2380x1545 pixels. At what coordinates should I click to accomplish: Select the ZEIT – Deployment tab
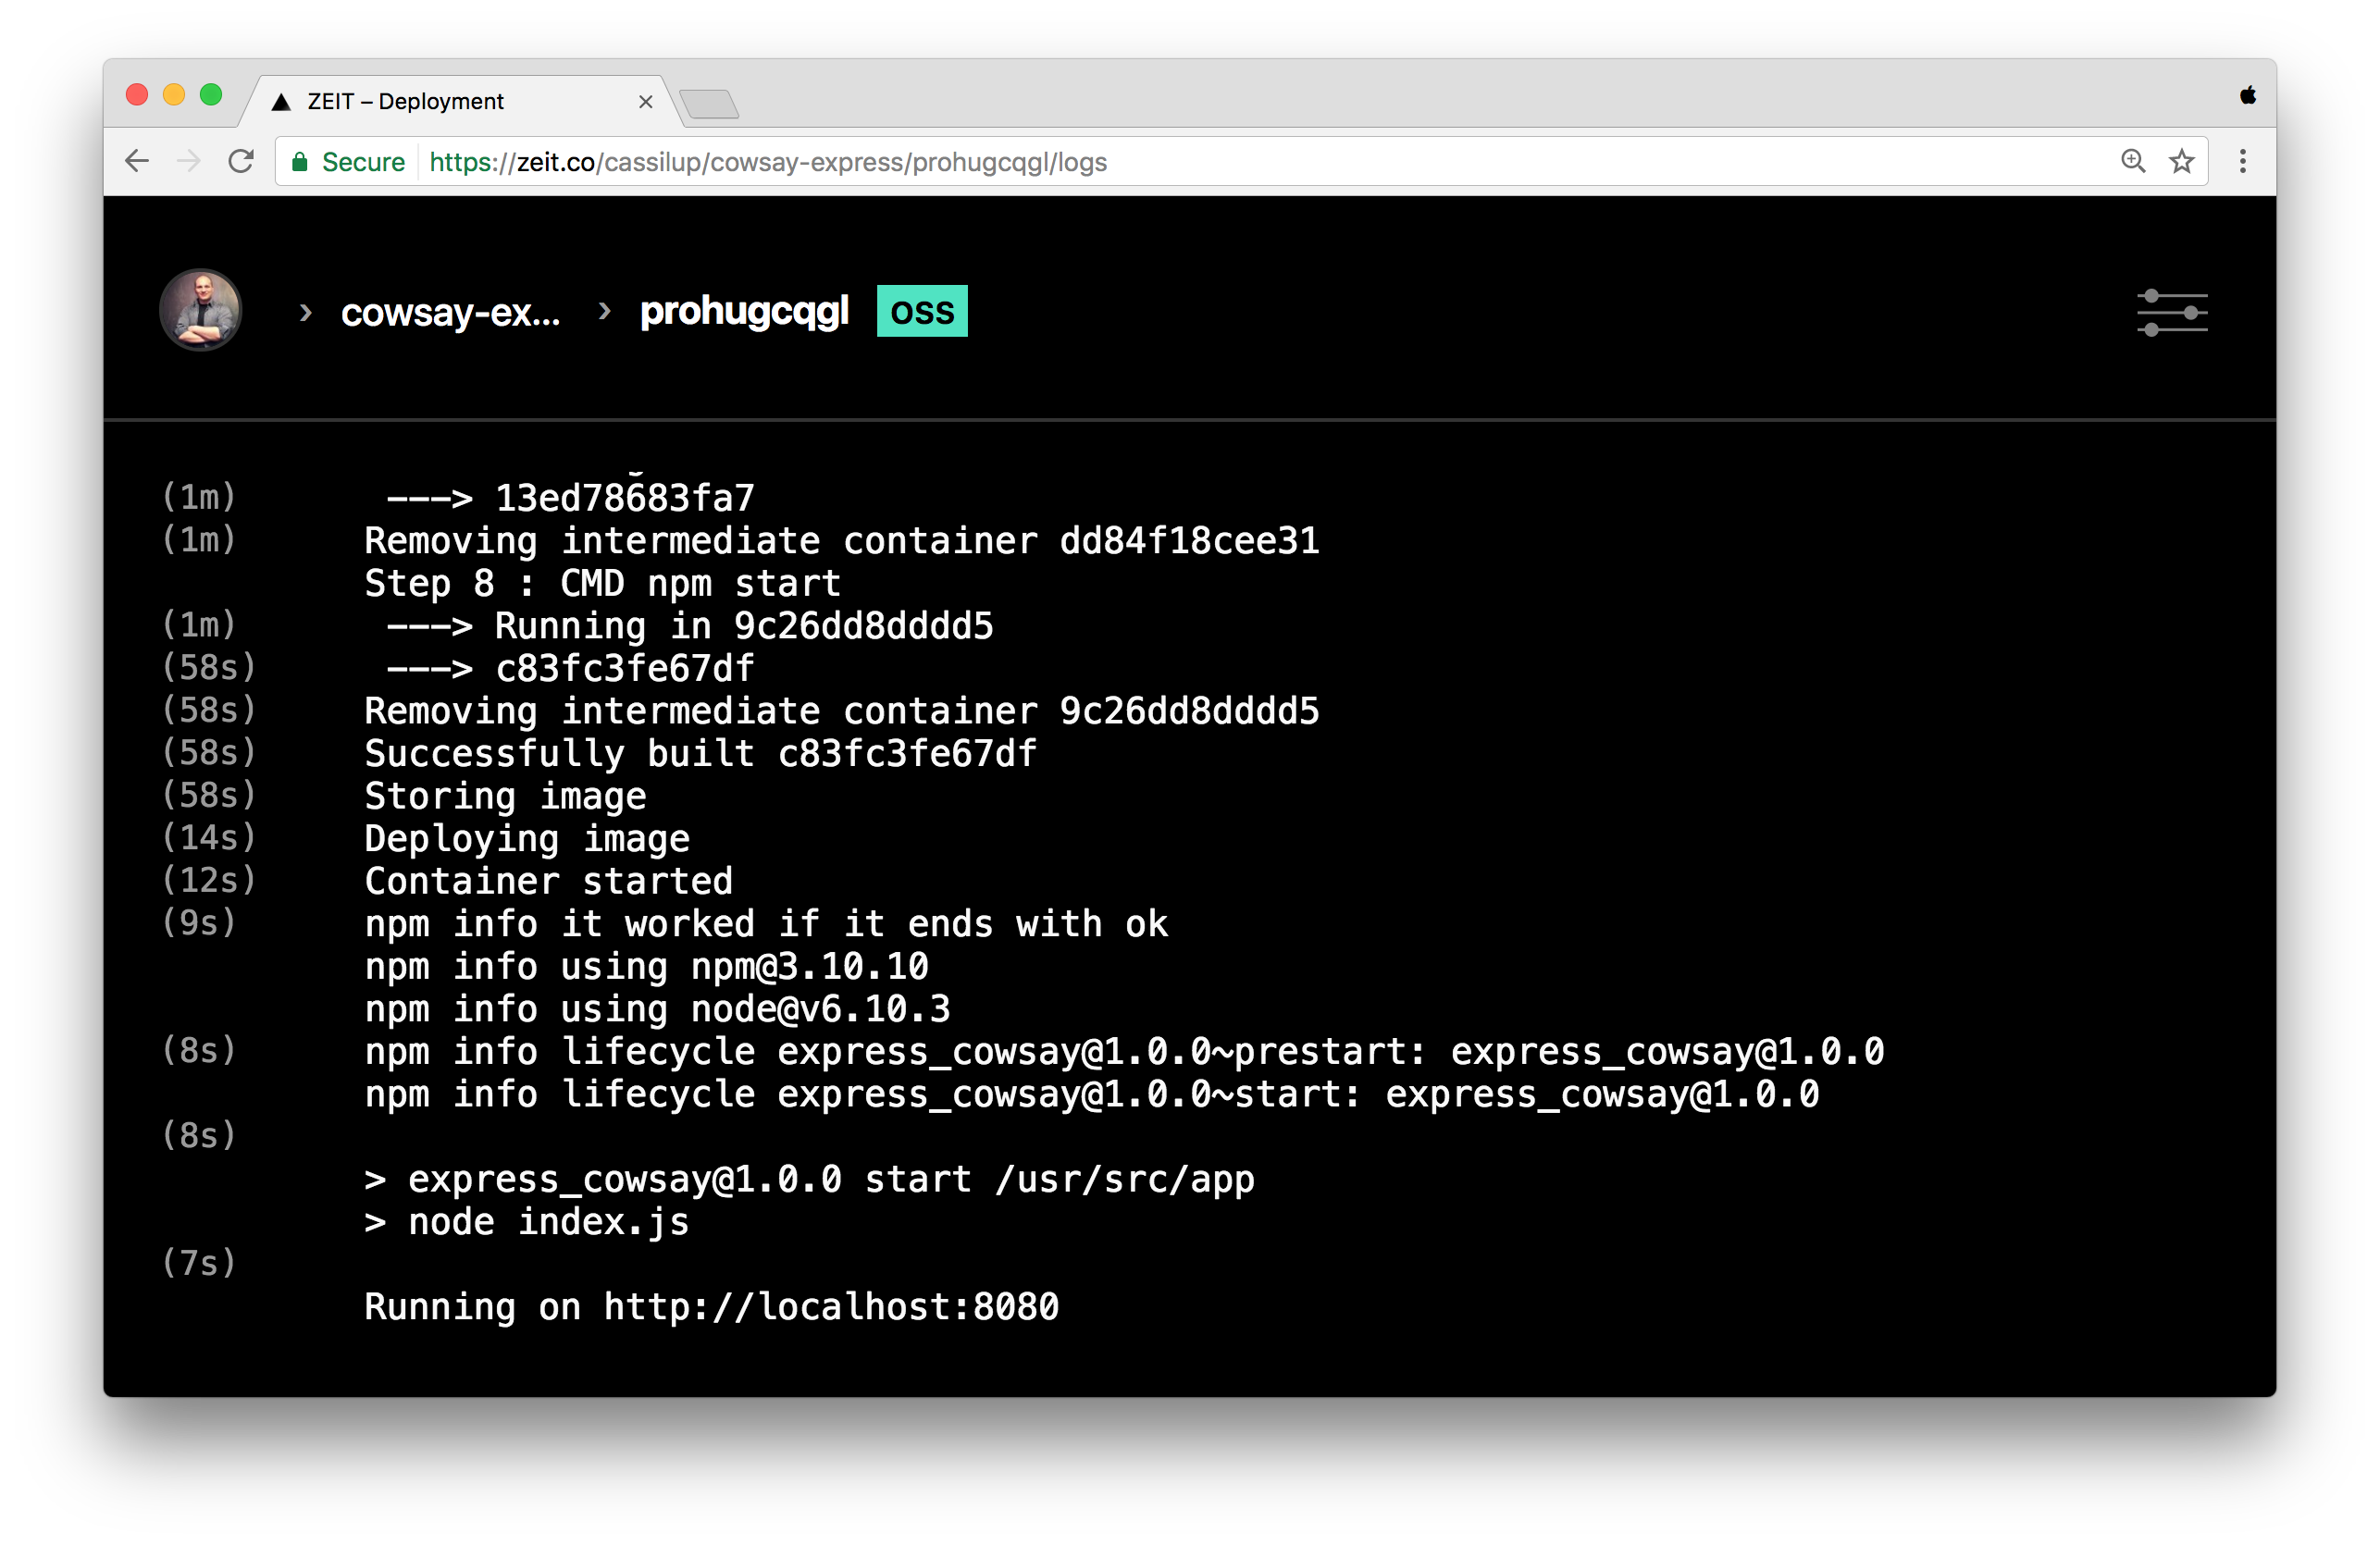(x=440, y=102)
